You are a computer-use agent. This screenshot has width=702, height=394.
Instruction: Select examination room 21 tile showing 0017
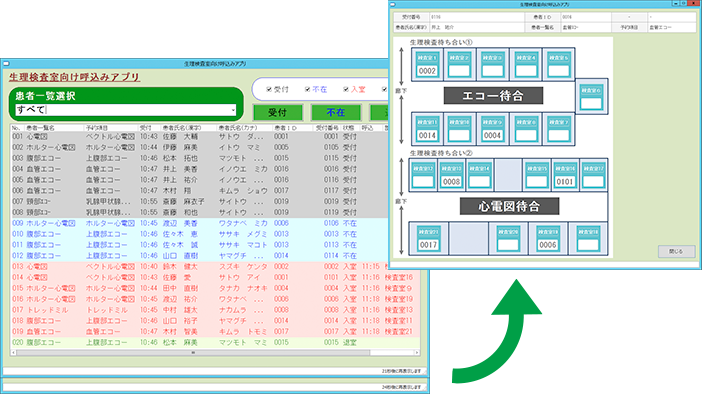click(428, 239)
